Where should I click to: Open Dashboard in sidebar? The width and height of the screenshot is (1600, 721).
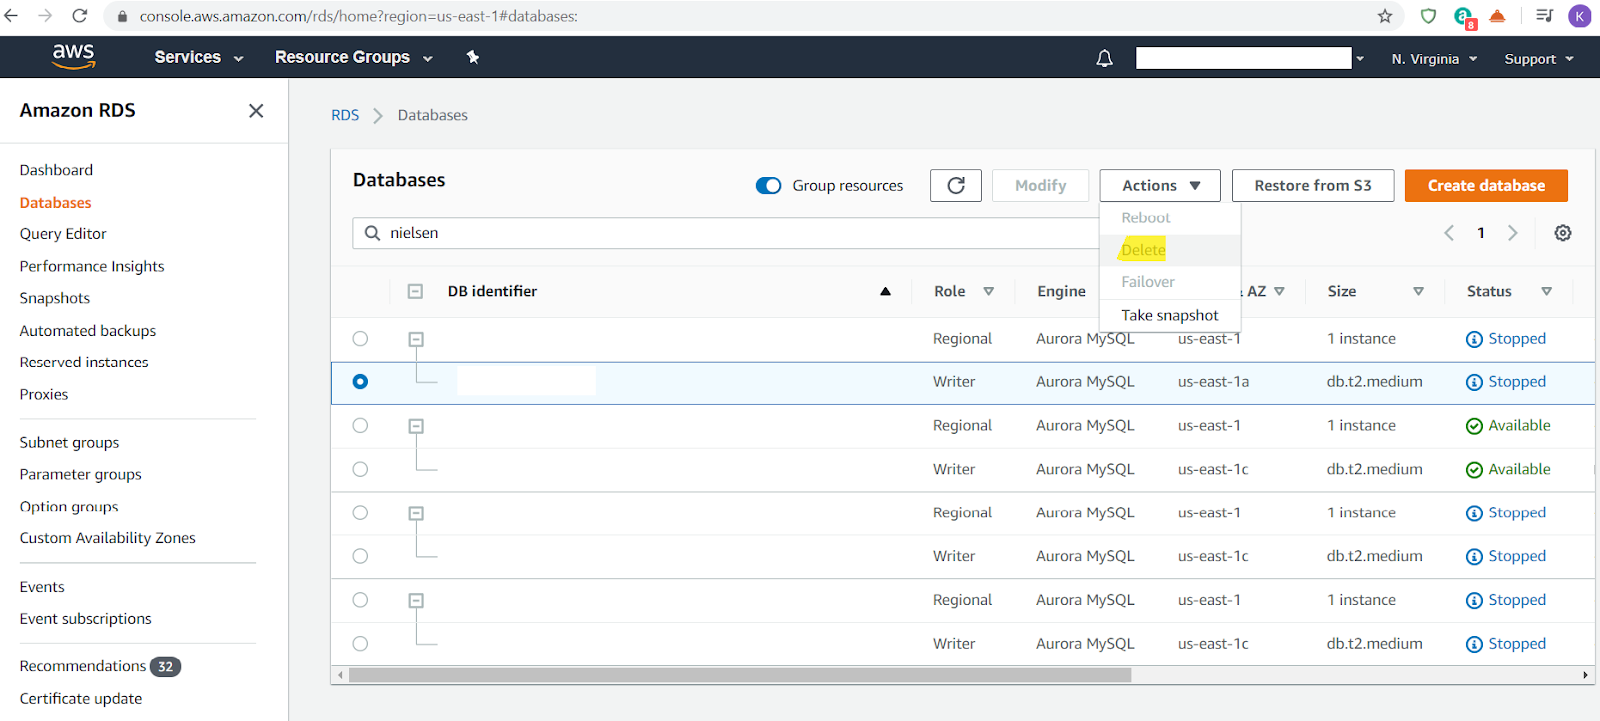coord(56,170)
